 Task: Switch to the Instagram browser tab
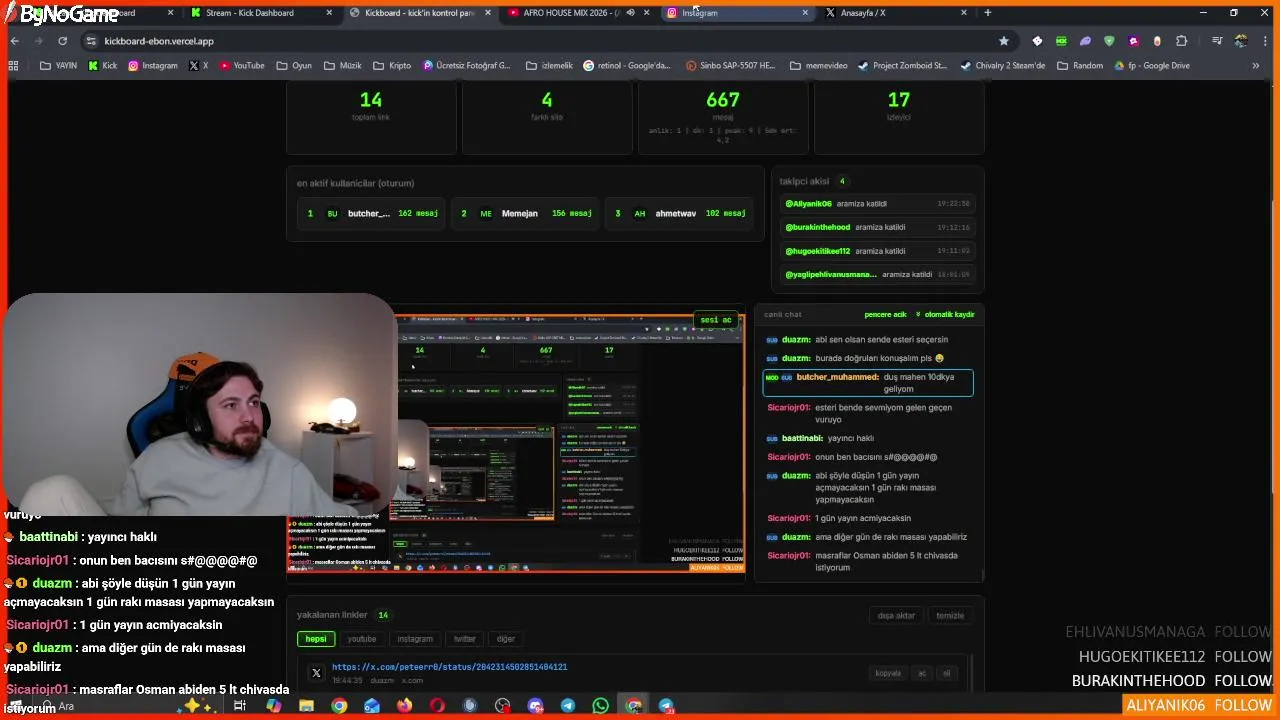coord(736,13)
